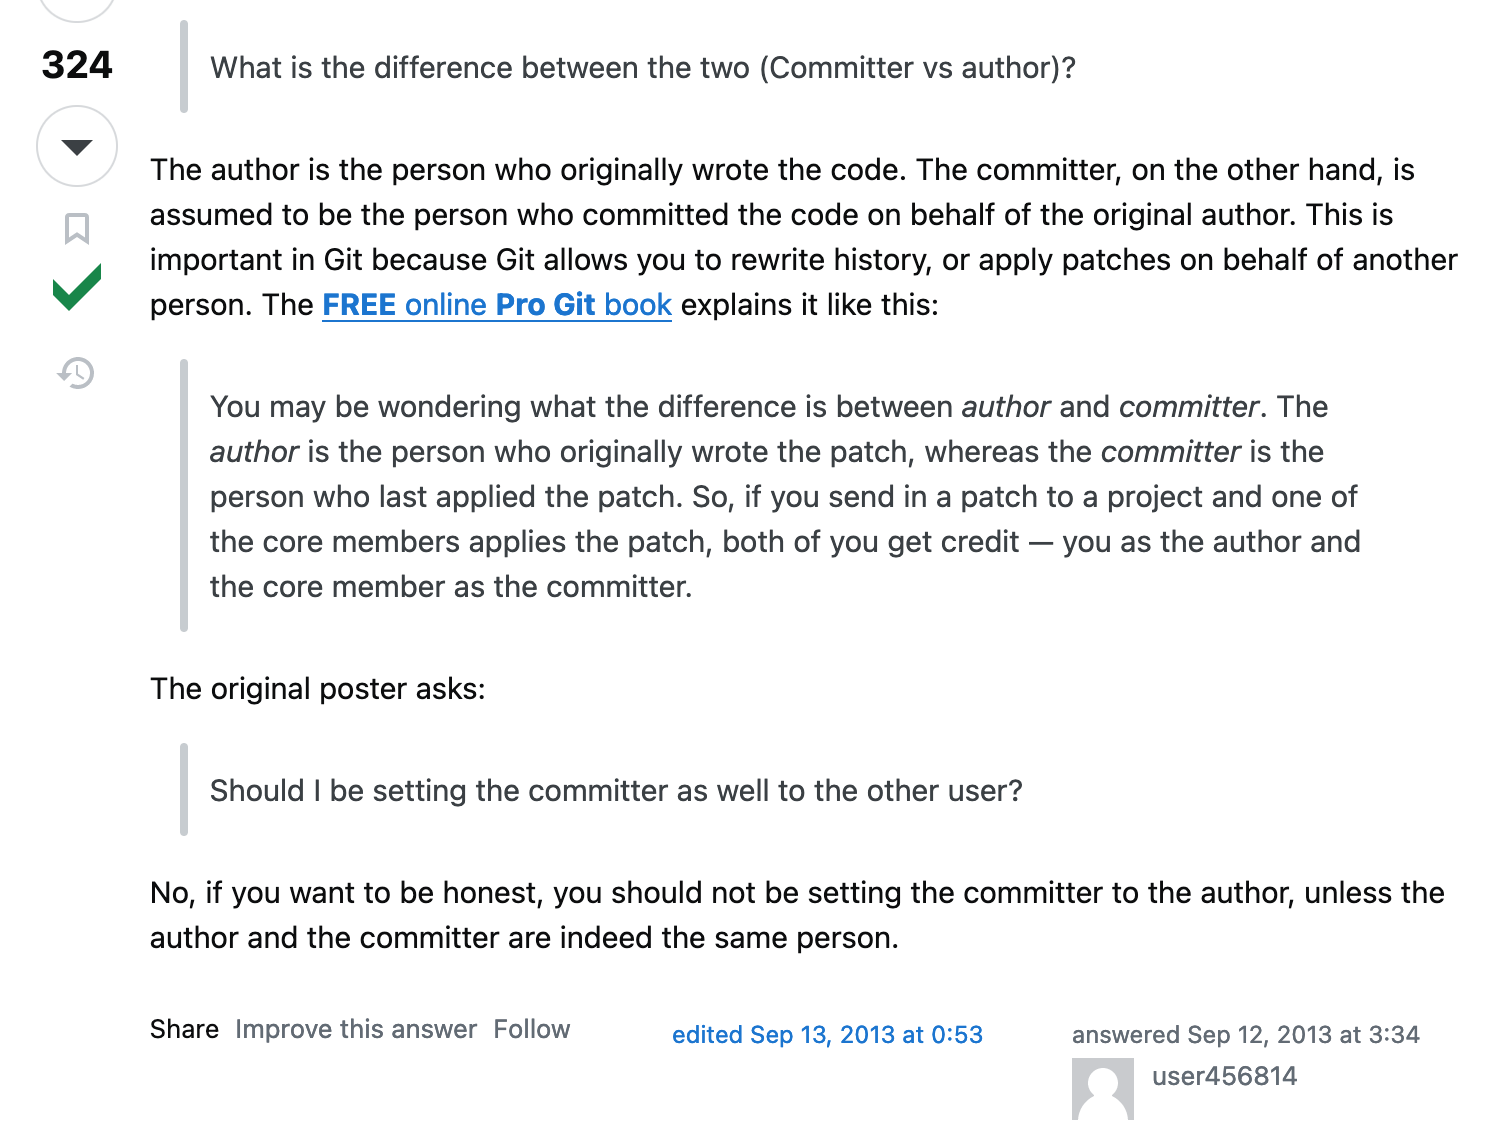Show the post activity history clock icon

point(76,373)
